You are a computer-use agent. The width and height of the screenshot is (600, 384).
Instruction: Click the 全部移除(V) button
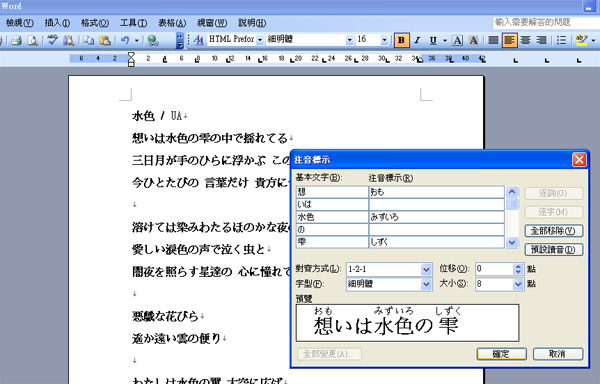point(553,231)
